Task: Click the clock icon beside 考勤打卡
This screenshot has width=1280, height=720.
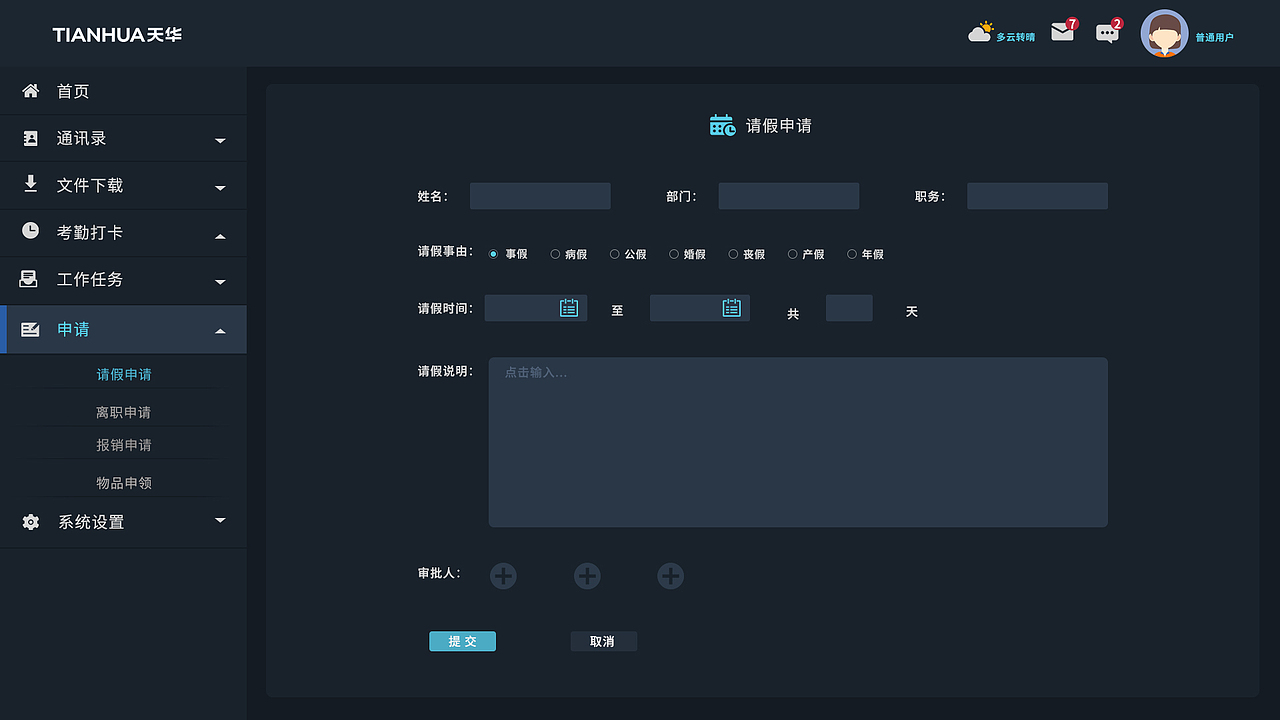Action: [x=29, y=232]
